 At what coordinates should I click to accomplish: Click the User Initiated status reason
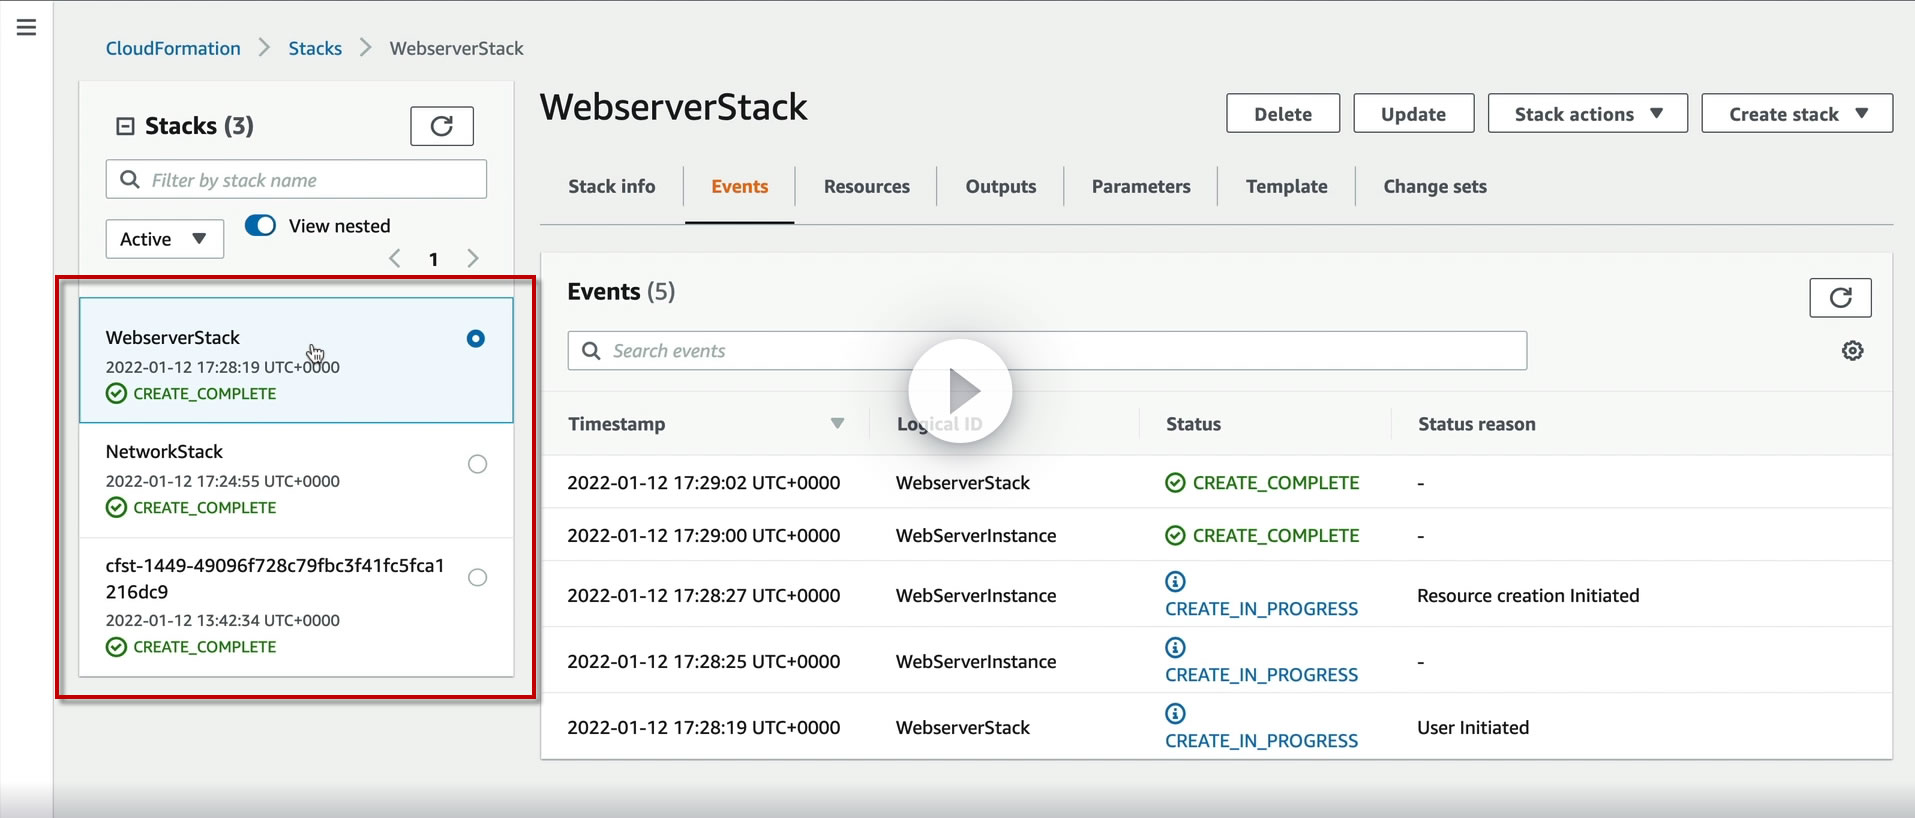pos(1473,728)
